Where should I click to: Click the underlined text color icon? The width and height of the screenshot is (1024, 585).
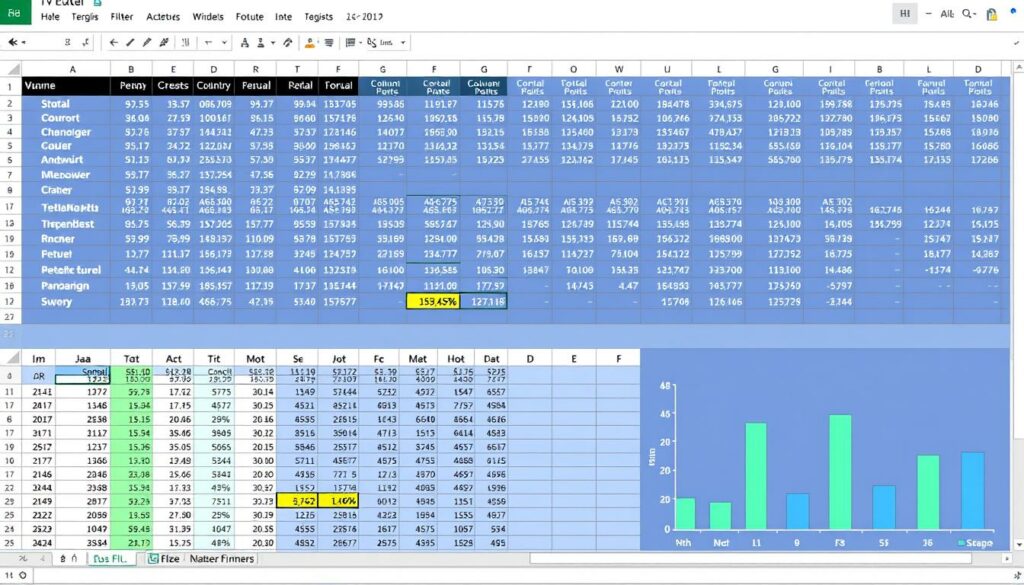click(261, 42)
